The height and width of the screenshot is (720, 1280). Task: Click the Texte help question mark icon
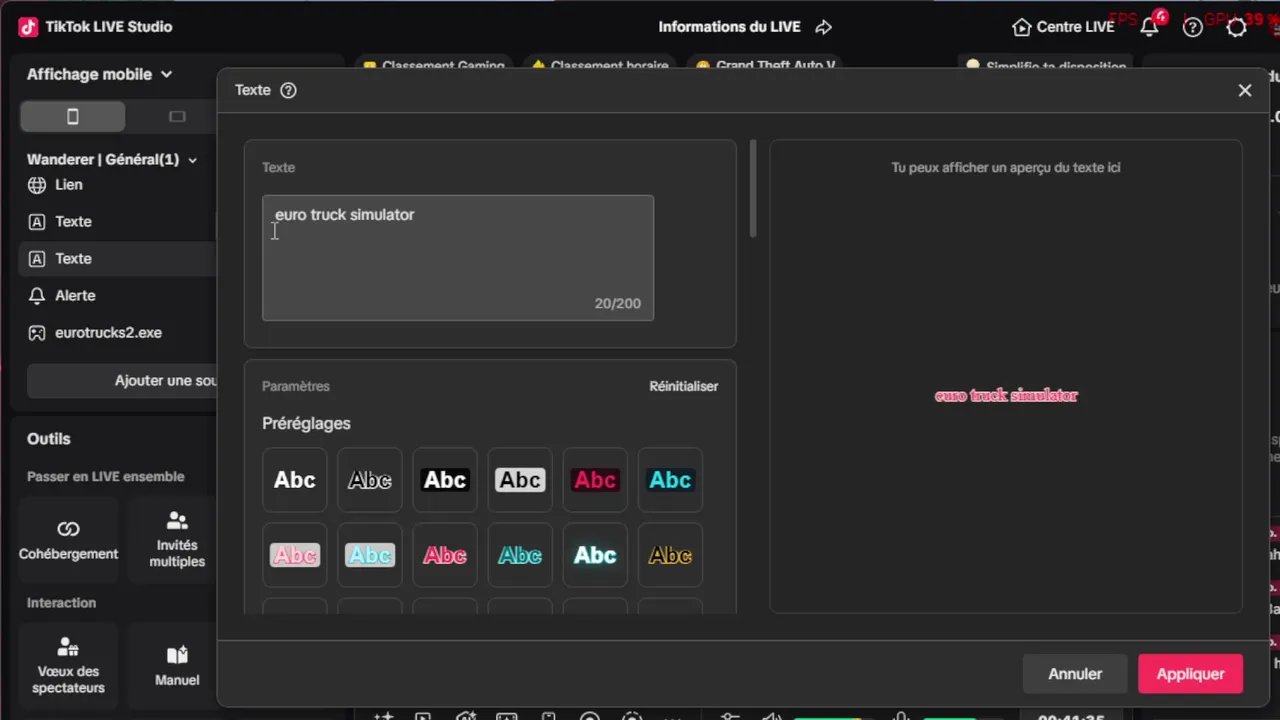tap(288, 90)
